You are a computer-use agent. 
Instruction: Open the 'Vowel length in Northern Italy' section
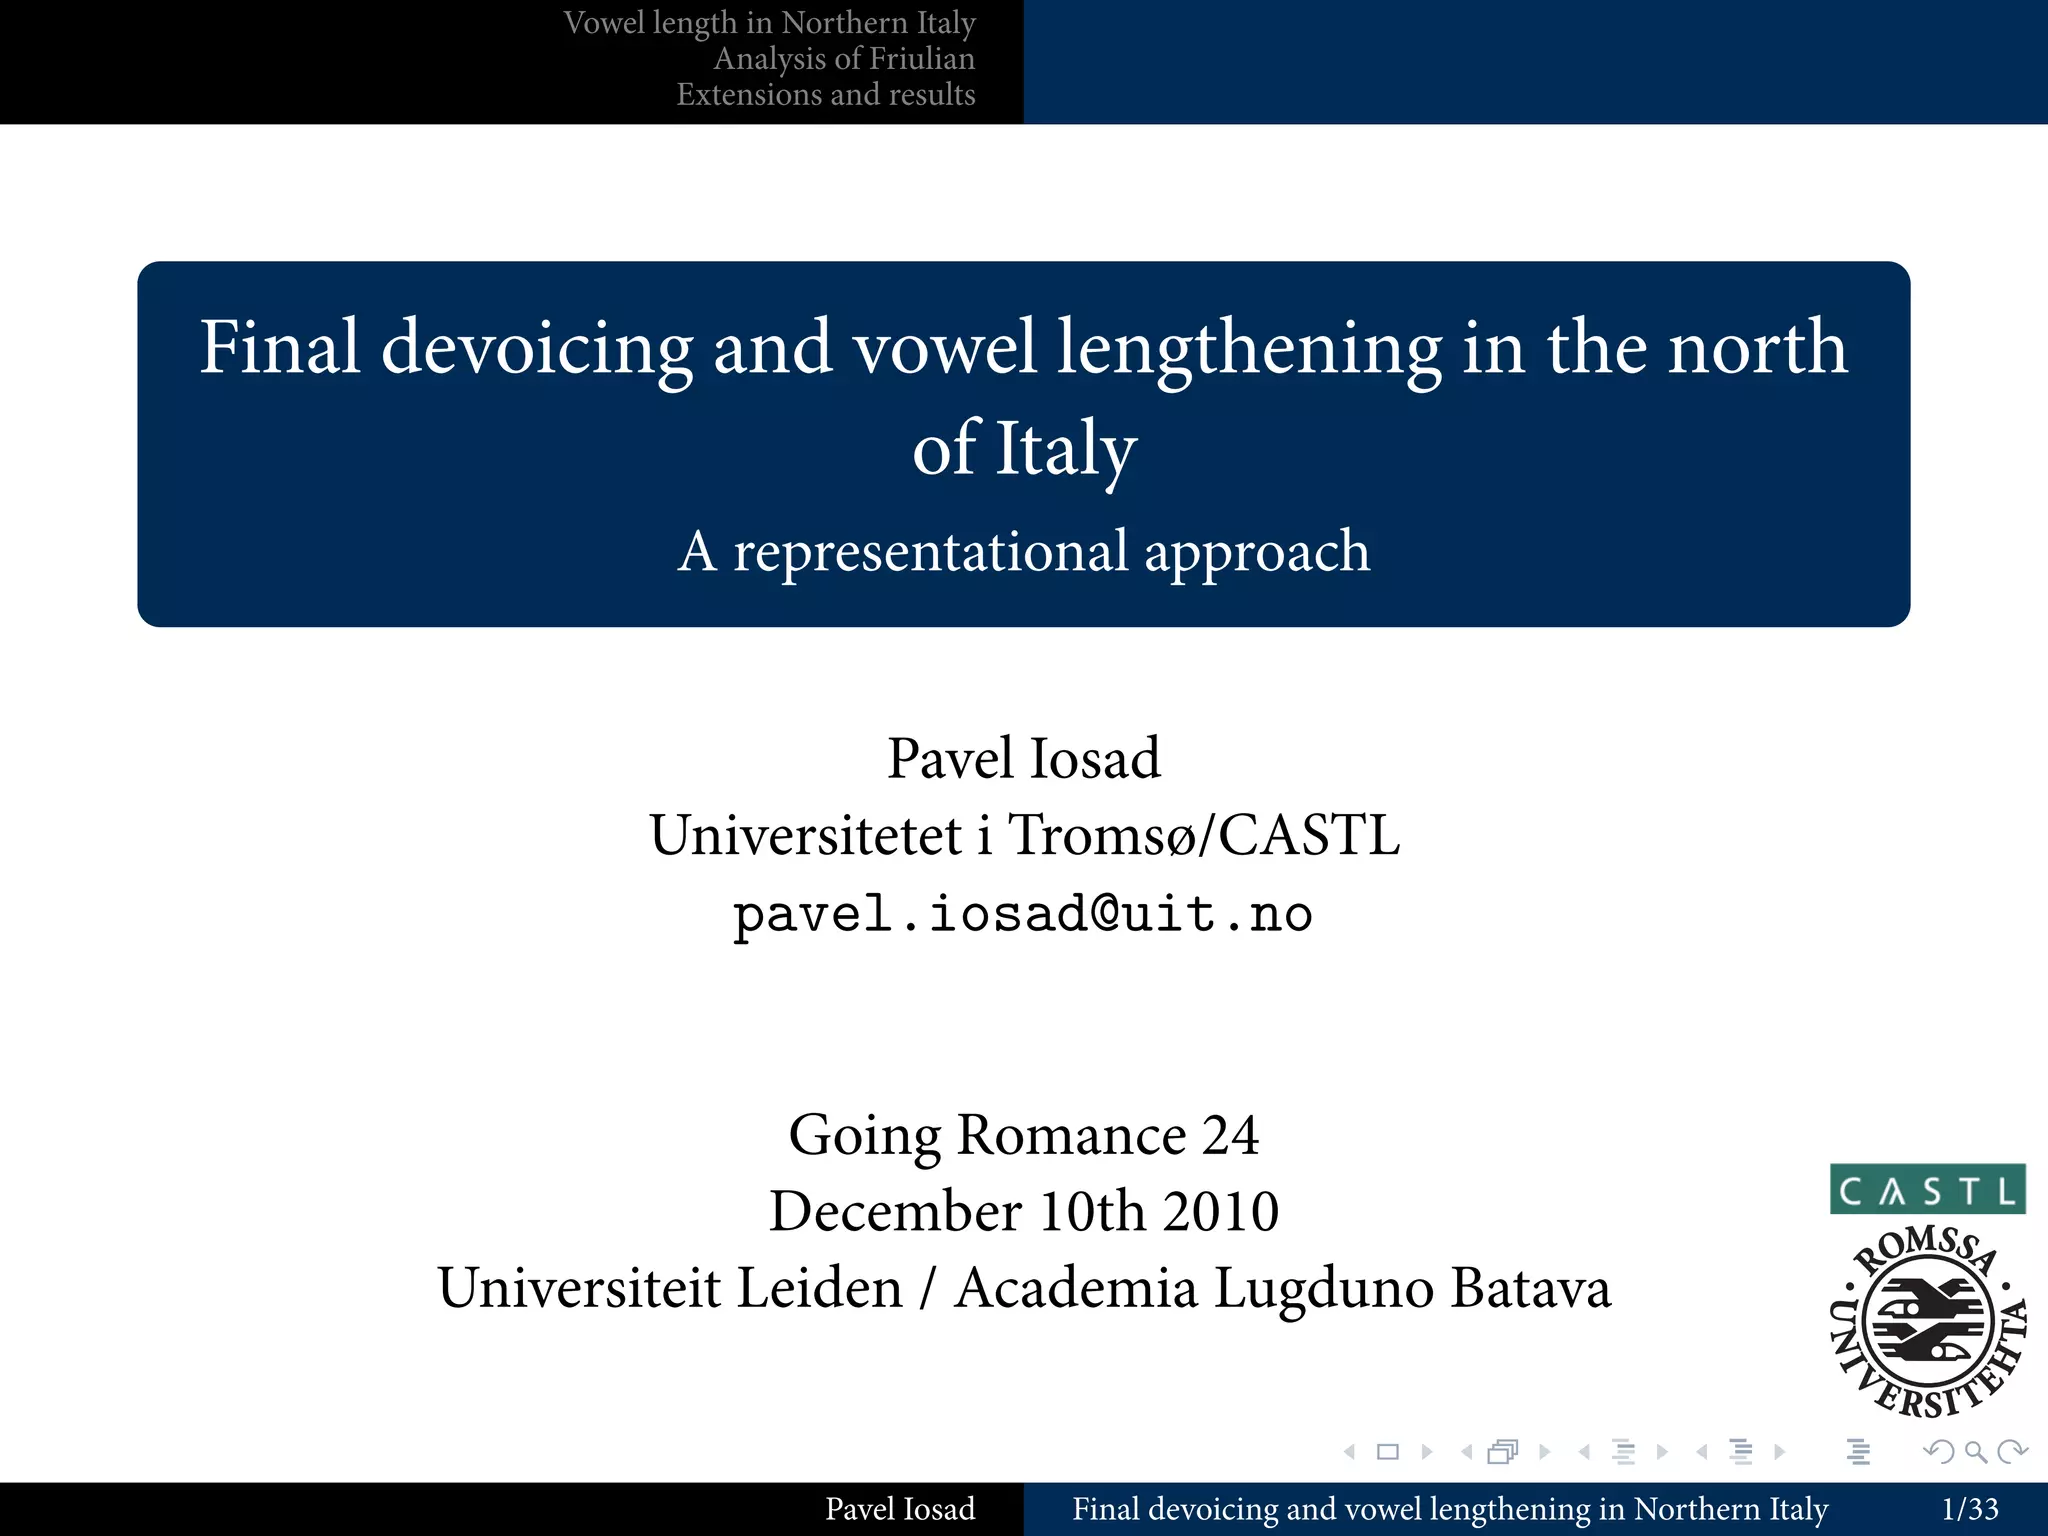point(769,23)
